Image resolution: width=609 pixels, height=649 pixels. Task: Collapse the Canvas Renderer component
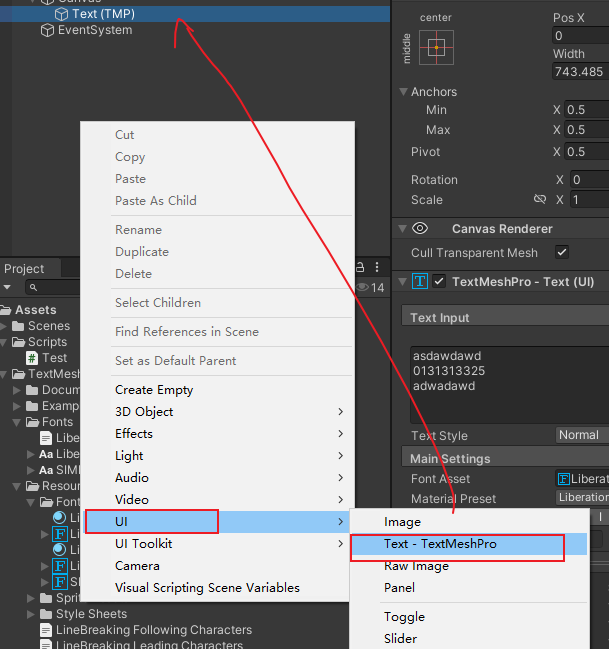point(402,228)
